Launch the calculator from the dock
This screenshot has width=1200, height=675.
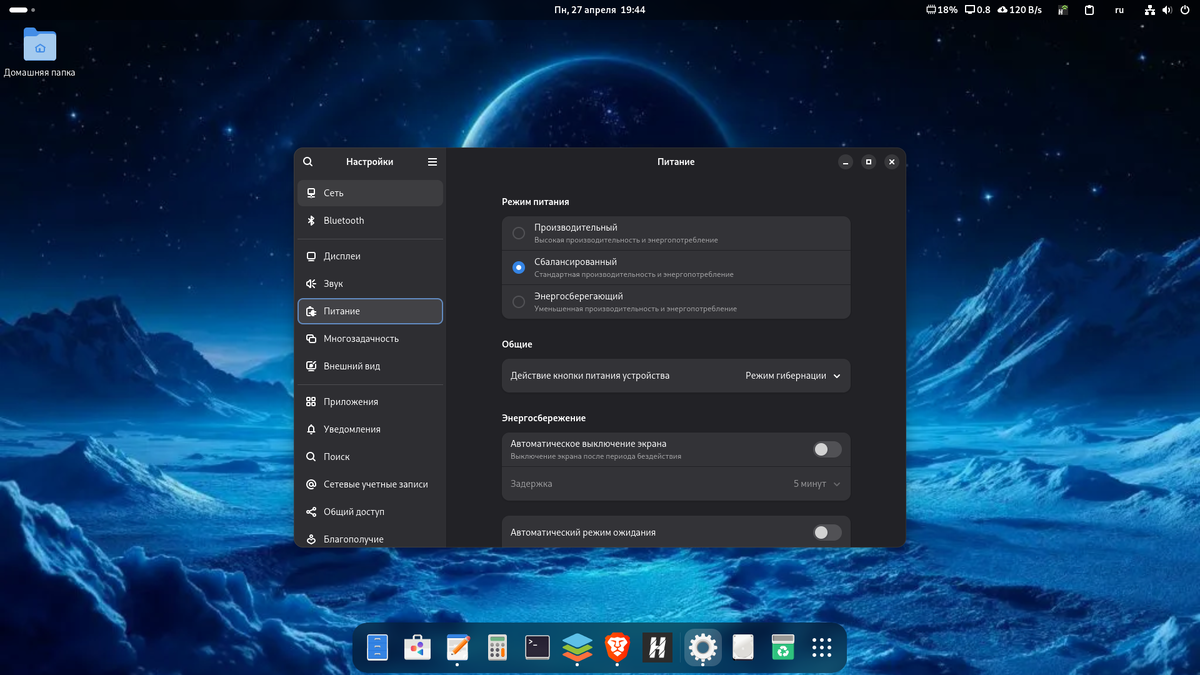(497, 648)
